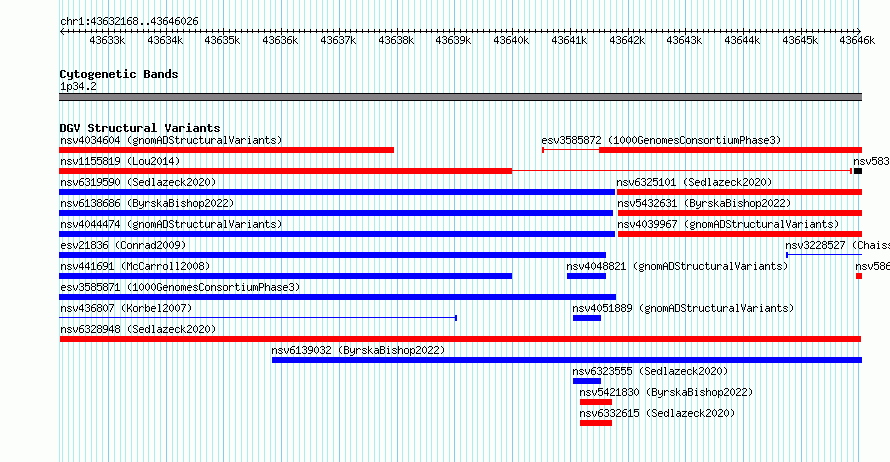Screen dimensions: 890x462
Task: Click nsv4048821 gnomAD variant label
Action: [677, 266]
